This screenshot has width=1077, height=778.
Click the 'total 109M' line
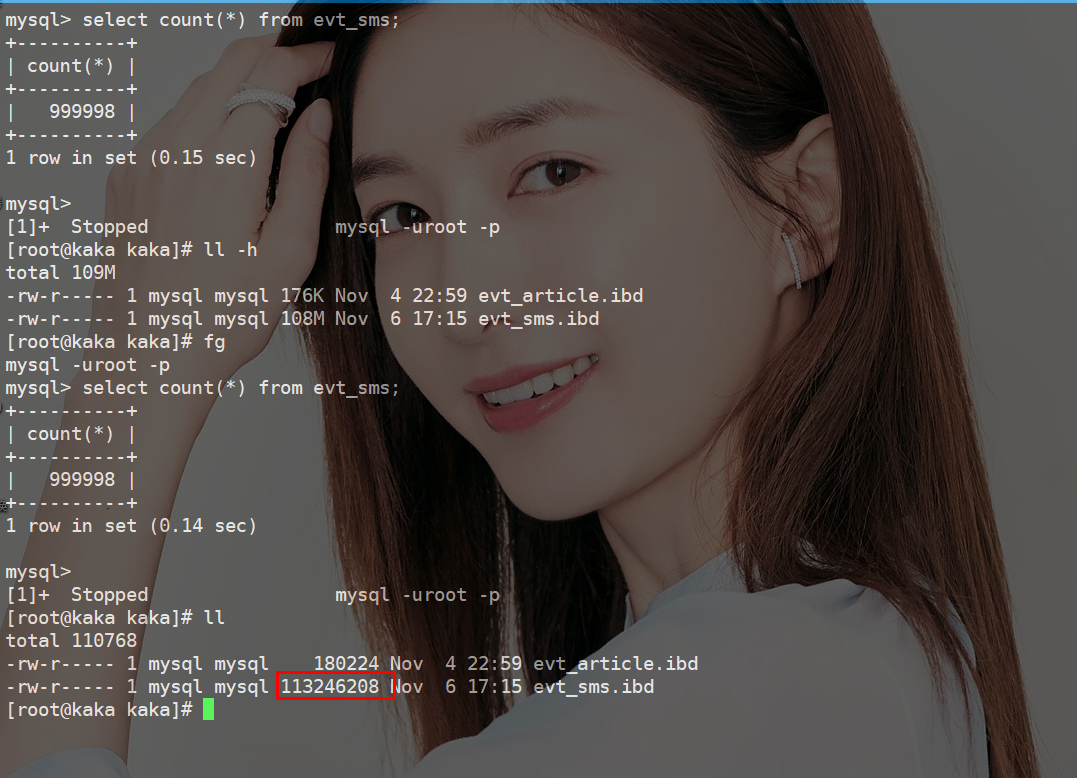pos(60,273)
